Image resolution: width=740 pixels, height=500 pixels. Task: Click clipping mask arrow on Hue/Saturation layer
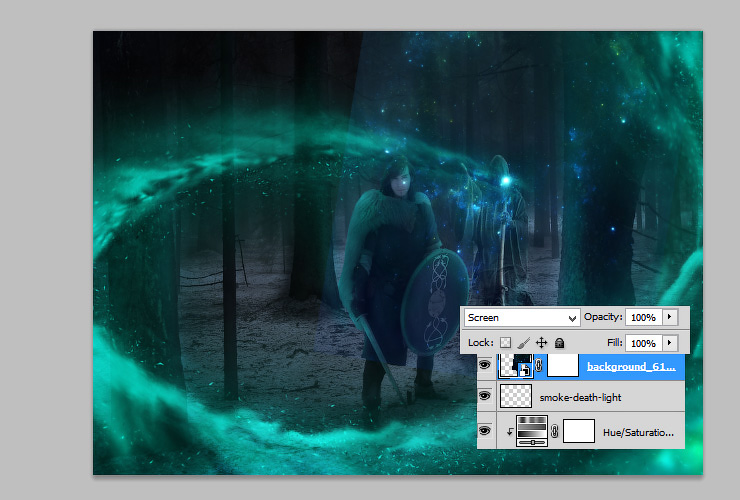(x=510, y=431)
